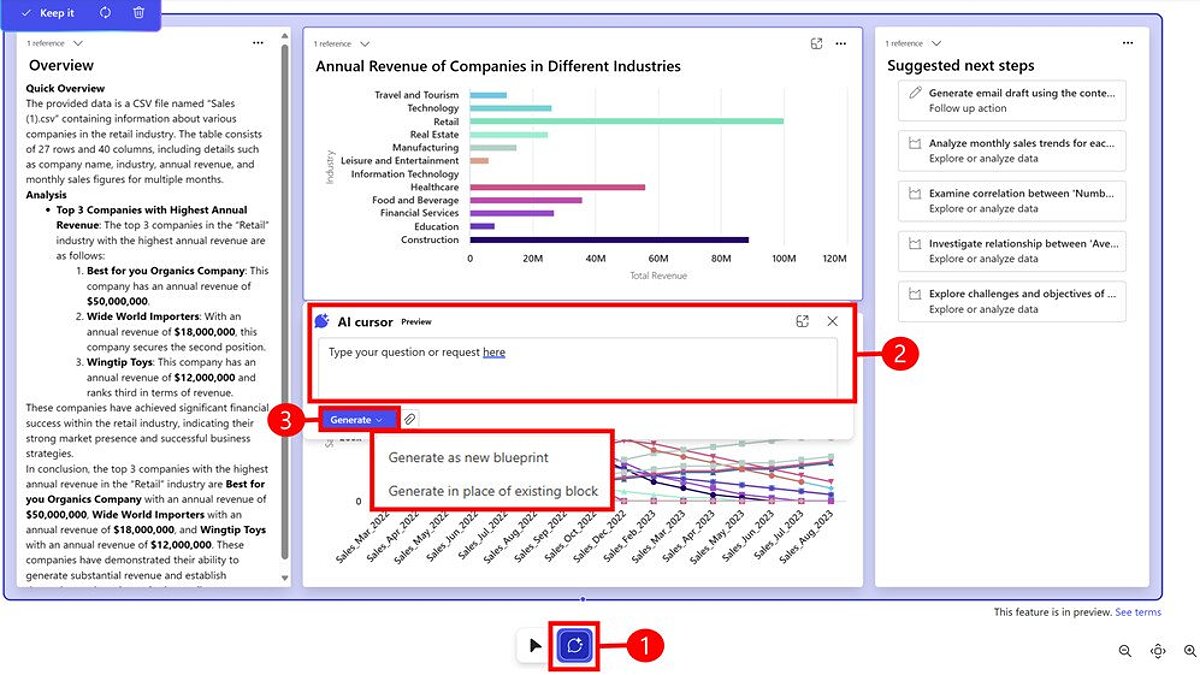Click the Overview panel's vertical scrollbar
This screenshot has width=1200, height=675.
tap(285, 300)
